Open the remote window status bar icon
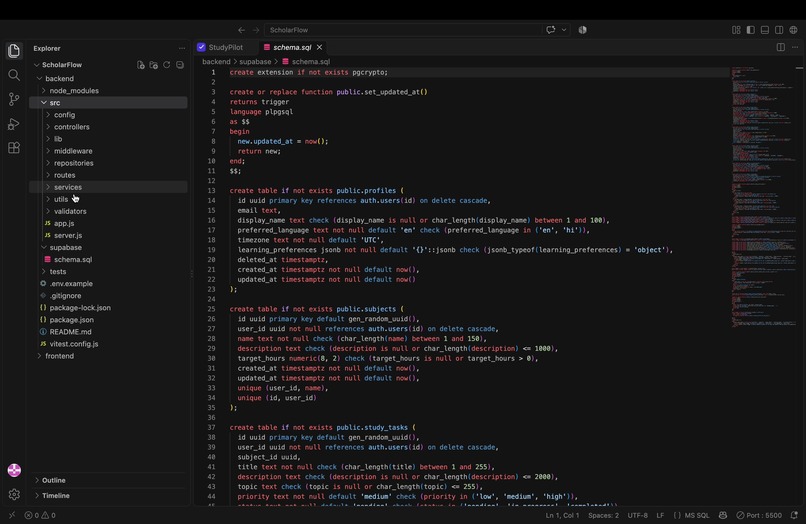 tap(12, 515)
